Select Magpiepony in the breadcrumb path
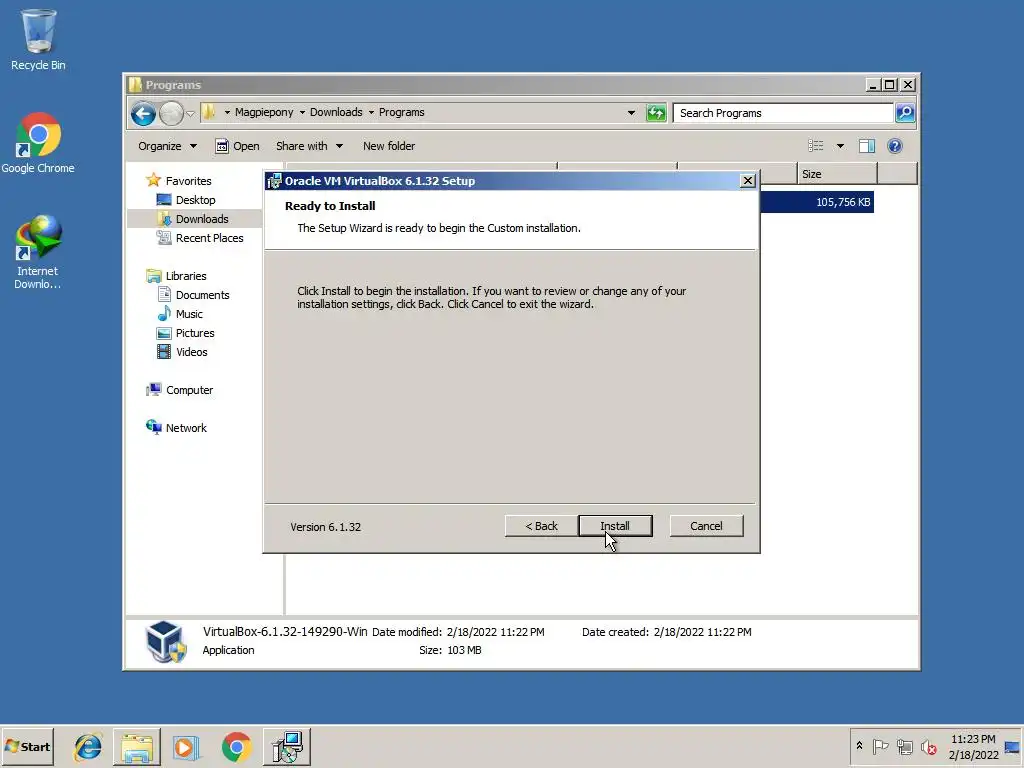 tap(264, 112)
